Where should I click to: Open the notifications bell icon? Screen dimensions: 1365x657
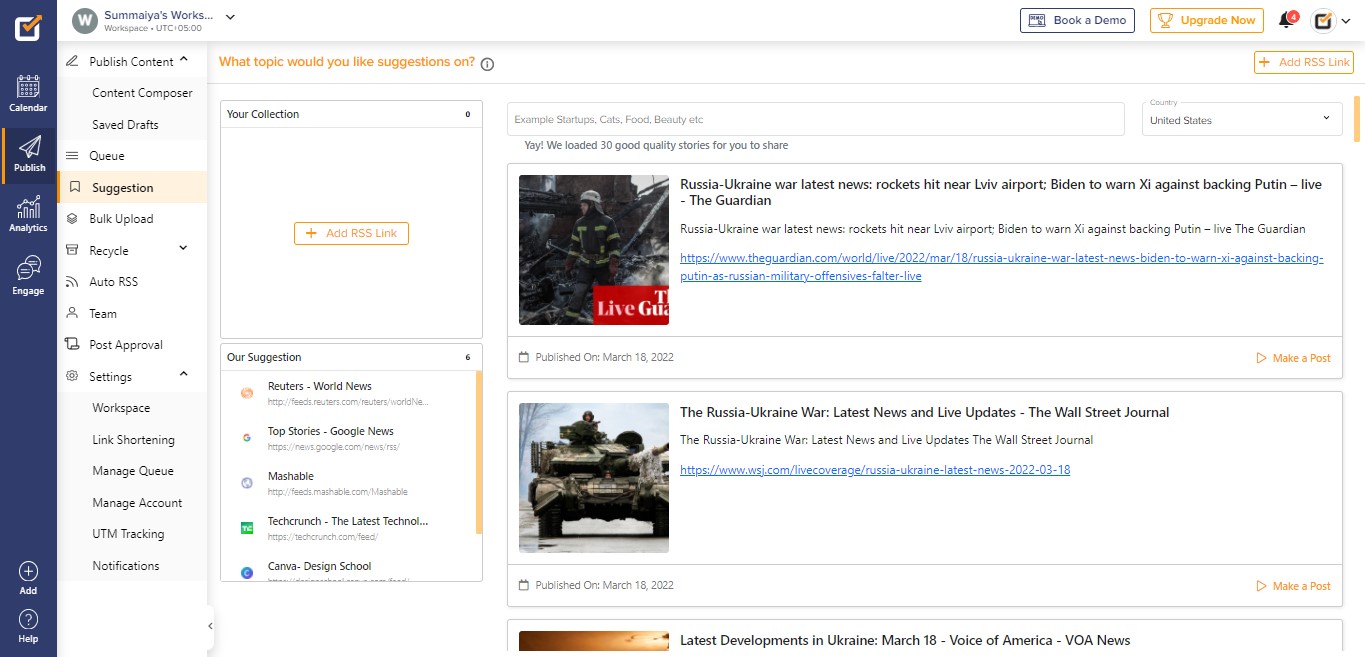pyautogui.click(x=1287, y=20)
